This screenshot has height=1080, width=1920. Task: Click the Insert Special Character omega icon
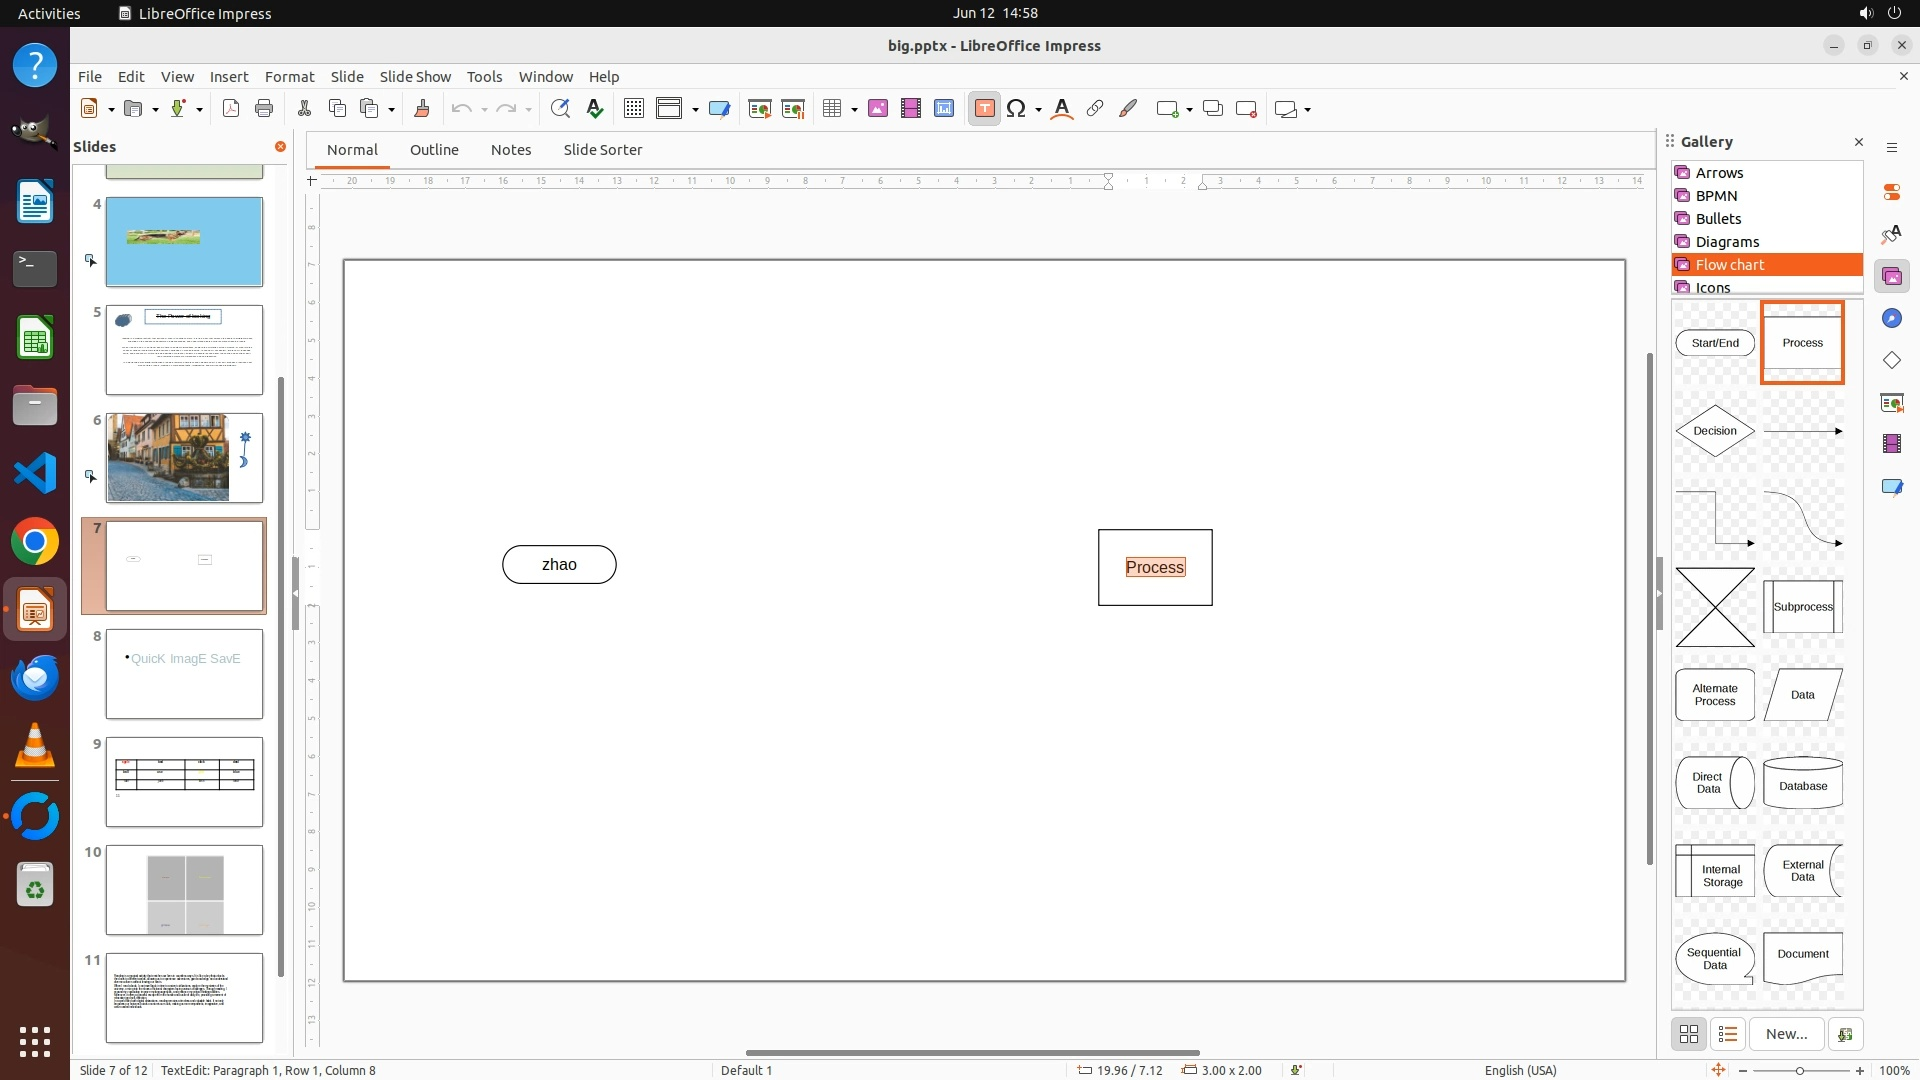1016,109
